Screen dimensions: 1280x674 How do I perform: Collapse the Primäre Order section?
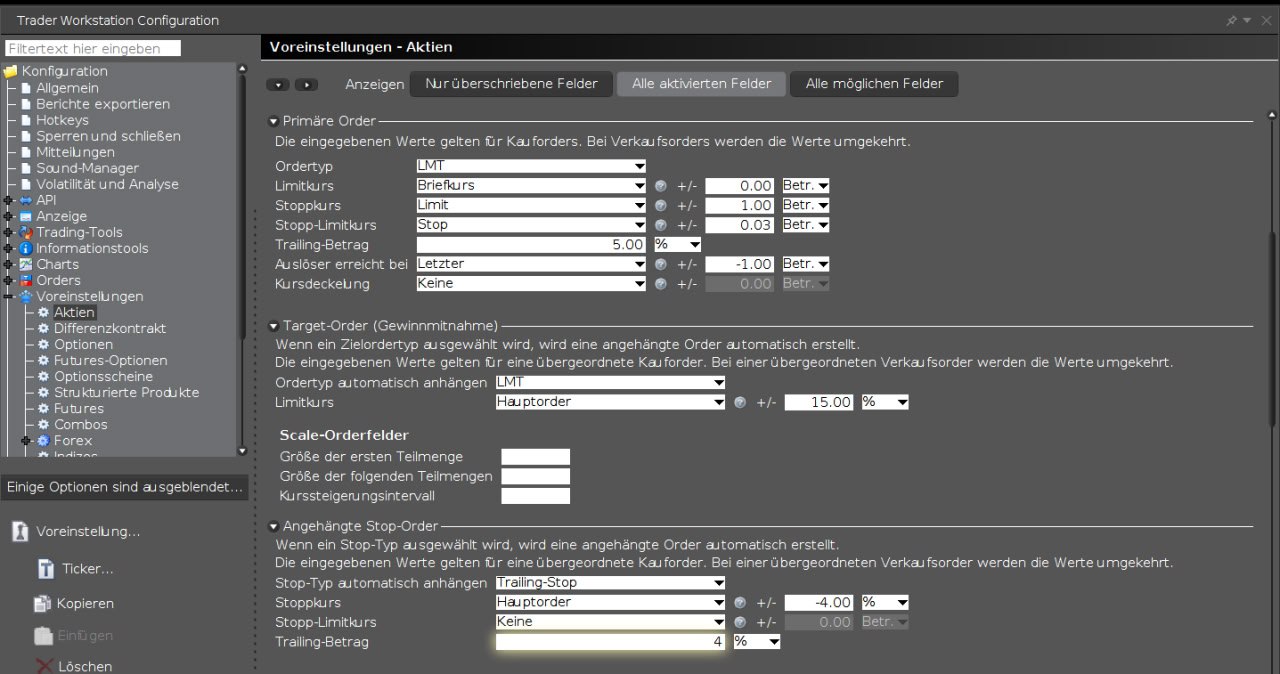coord(274,122)
